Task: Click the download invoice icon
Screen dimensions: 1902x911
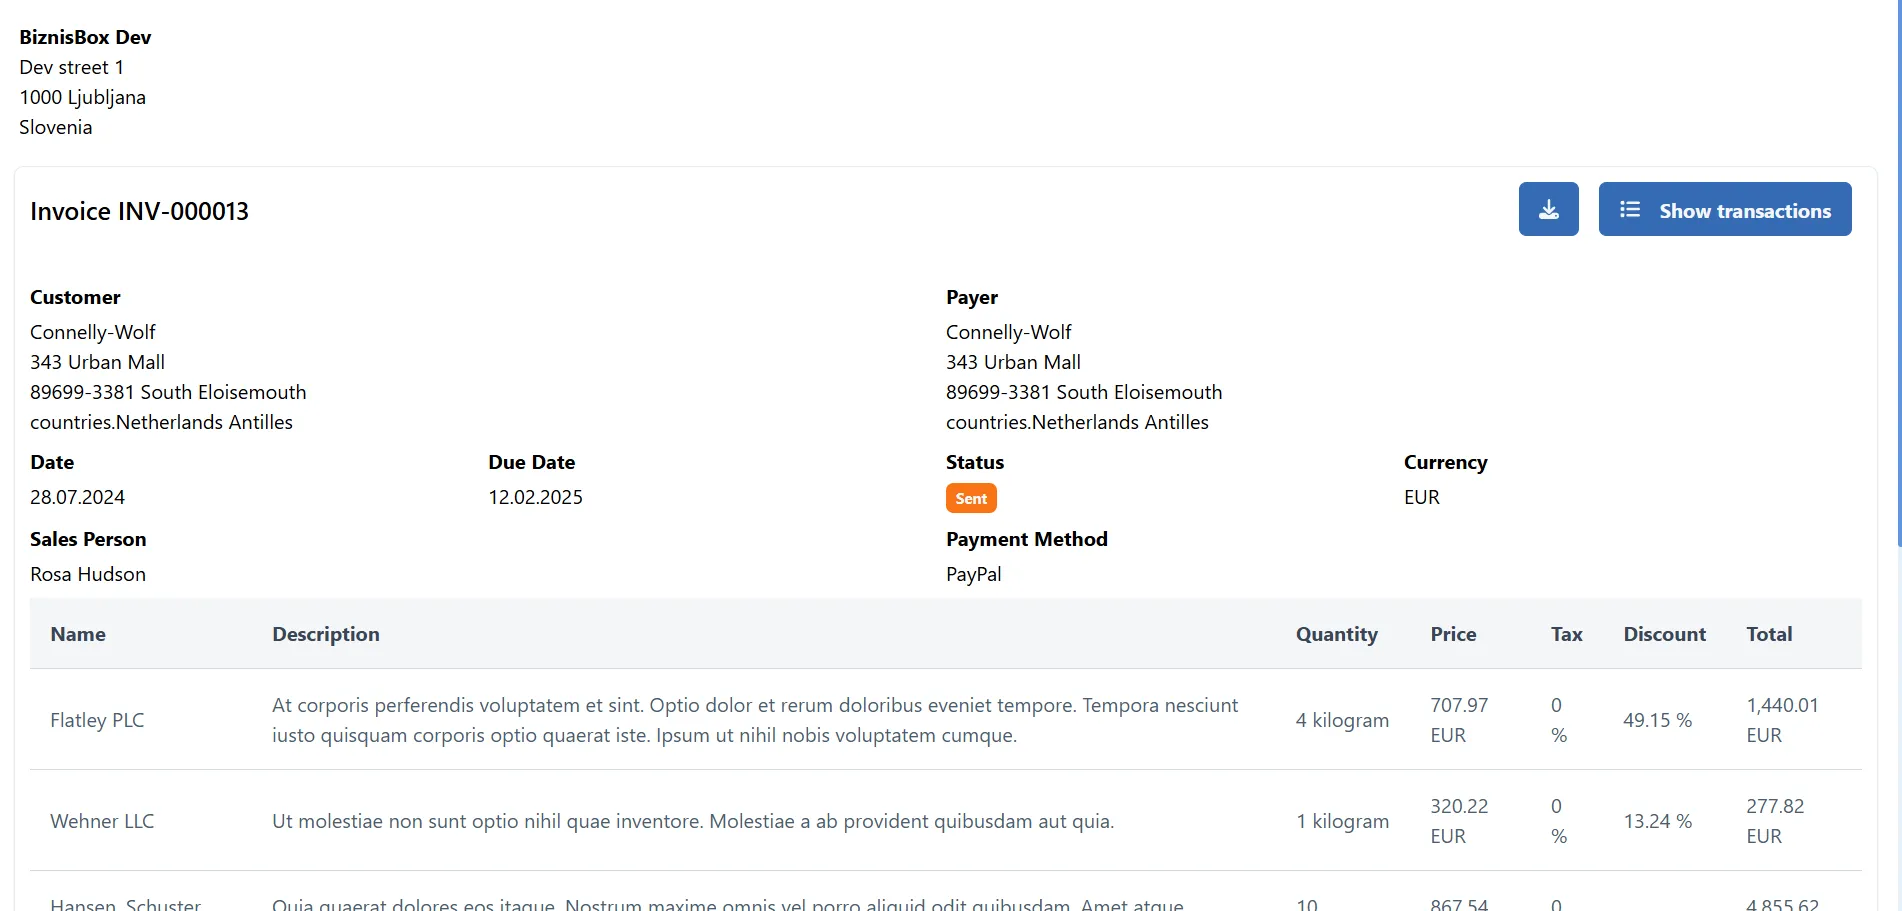Action: (x=1548, y=208)
